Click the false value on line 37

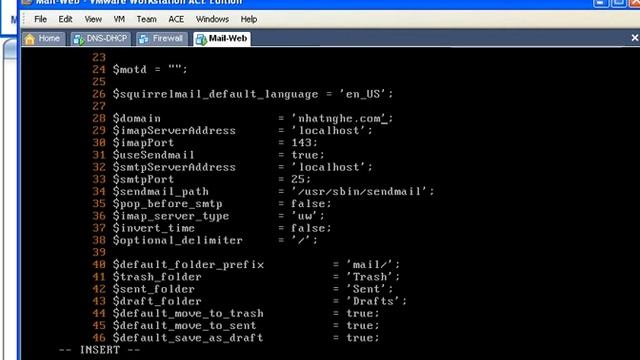(308, 228)
